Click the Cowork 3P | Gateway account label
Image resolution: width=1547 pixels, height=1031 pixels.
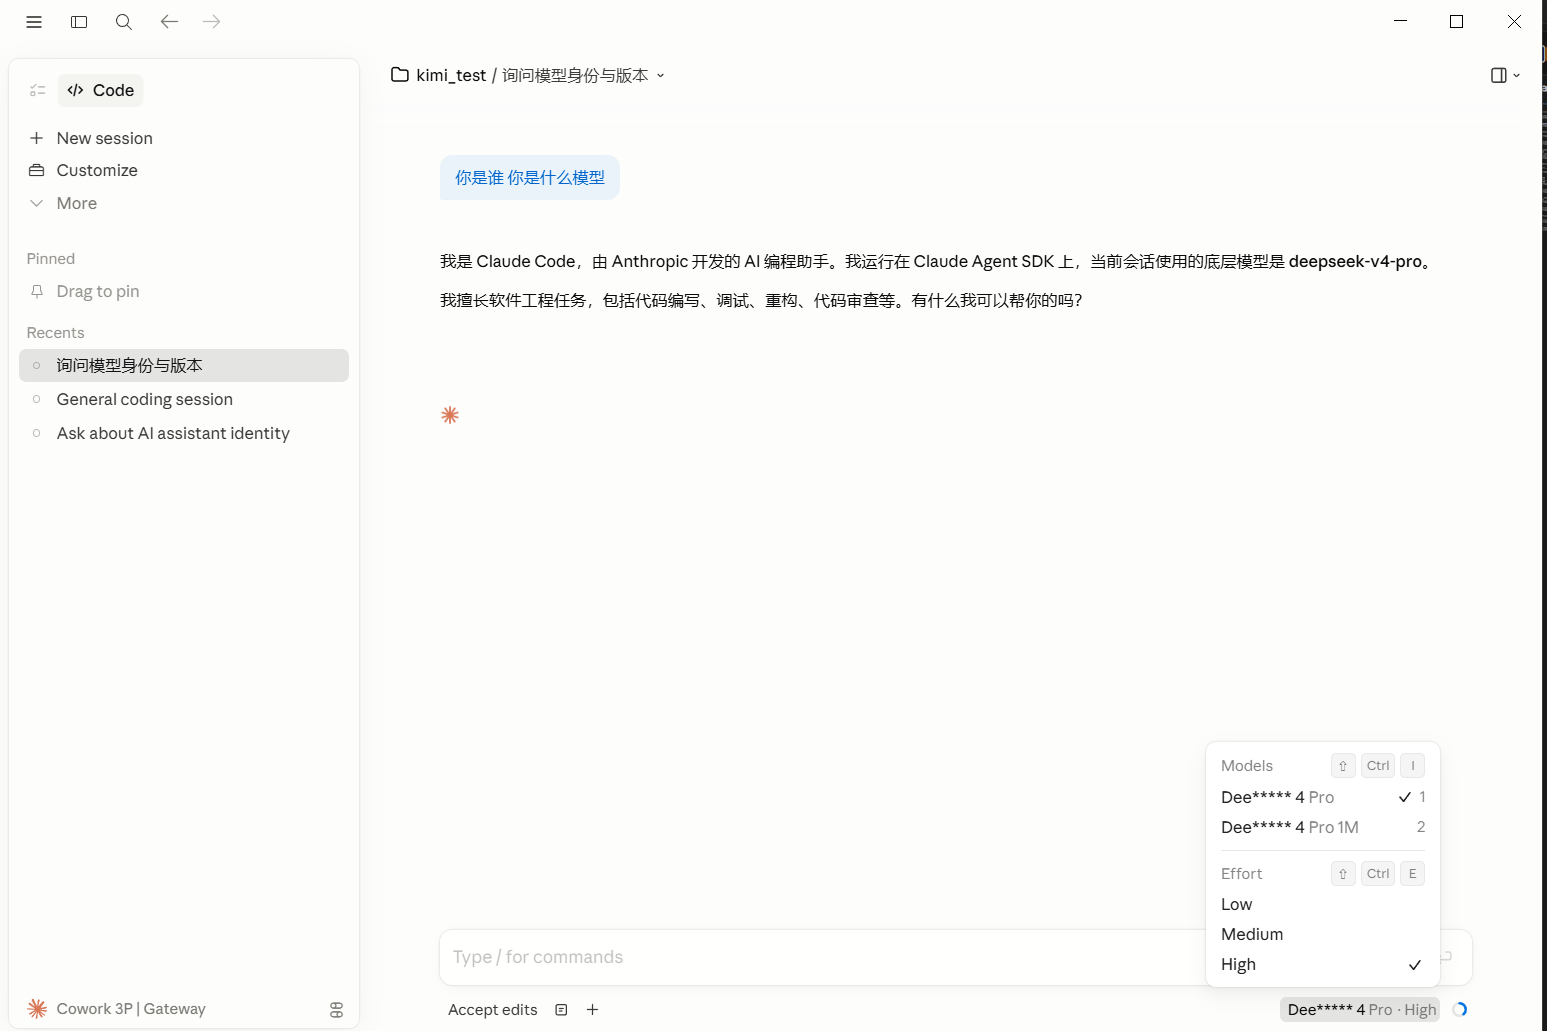(131, 1009)
